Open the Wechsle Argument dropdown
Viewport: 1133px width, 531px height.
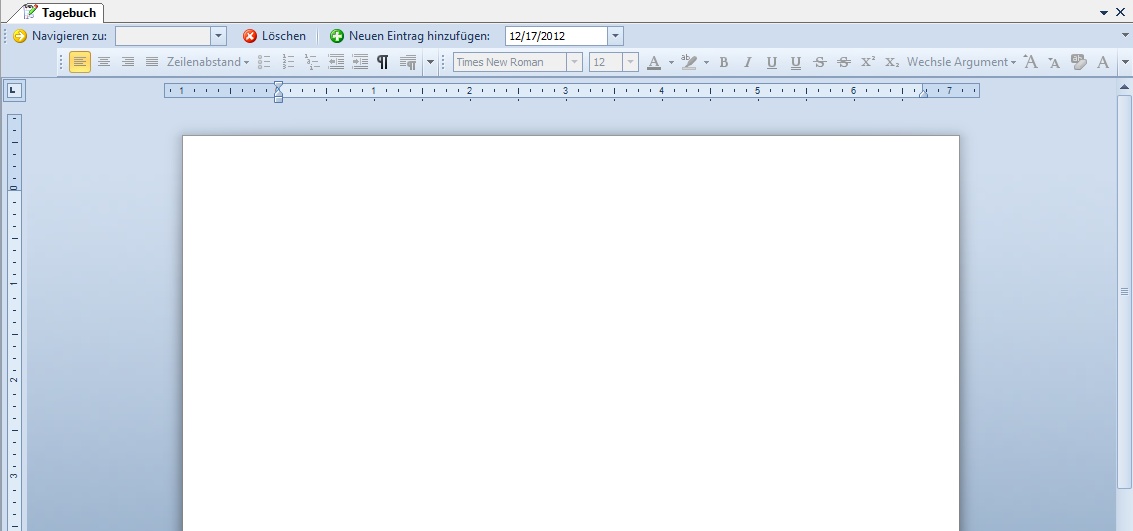point(962,62)
